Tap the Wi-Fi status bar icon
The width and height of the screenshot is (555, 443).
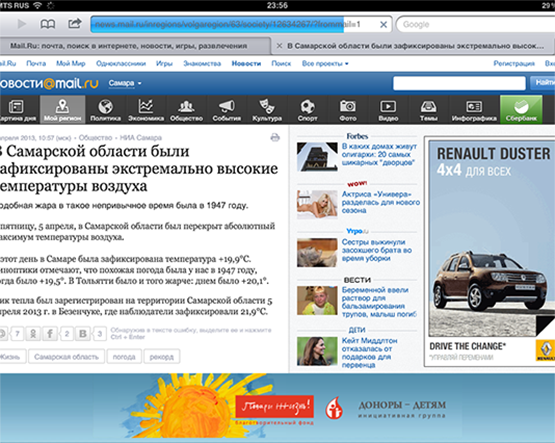(37, 5)
